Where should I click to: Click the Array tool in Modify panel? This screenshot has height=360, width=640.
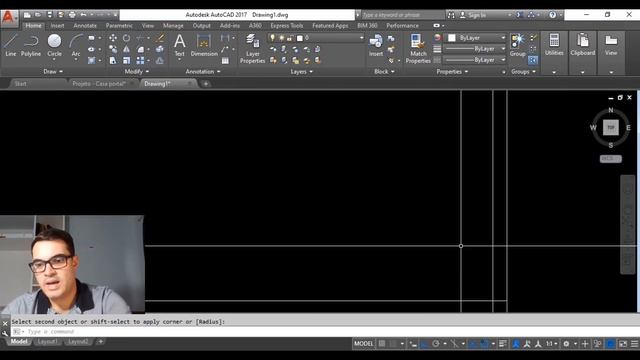[140, 60]
